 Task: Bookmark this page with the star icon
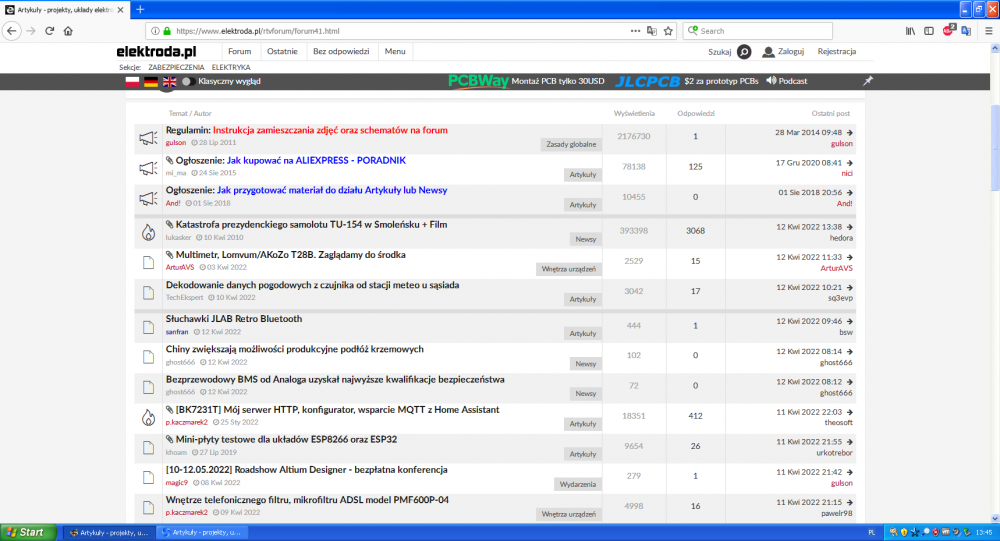668,31
